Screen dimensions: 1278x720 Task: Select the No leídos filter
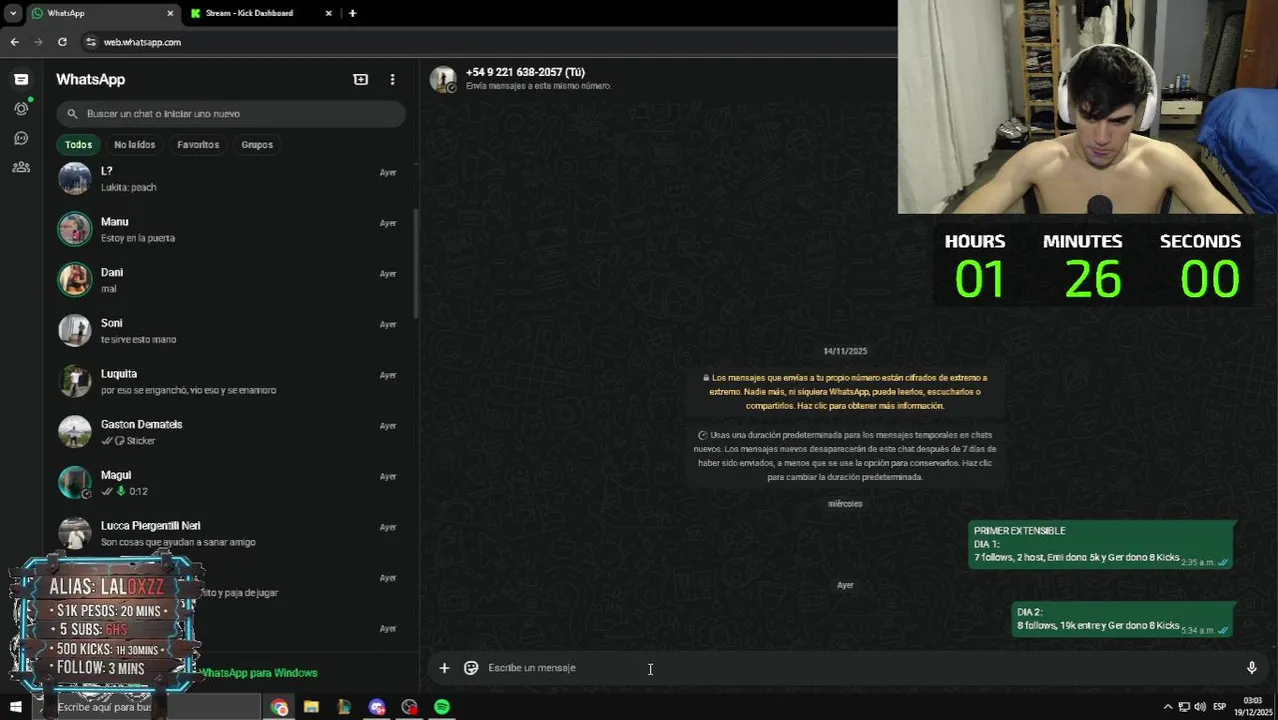134,145
